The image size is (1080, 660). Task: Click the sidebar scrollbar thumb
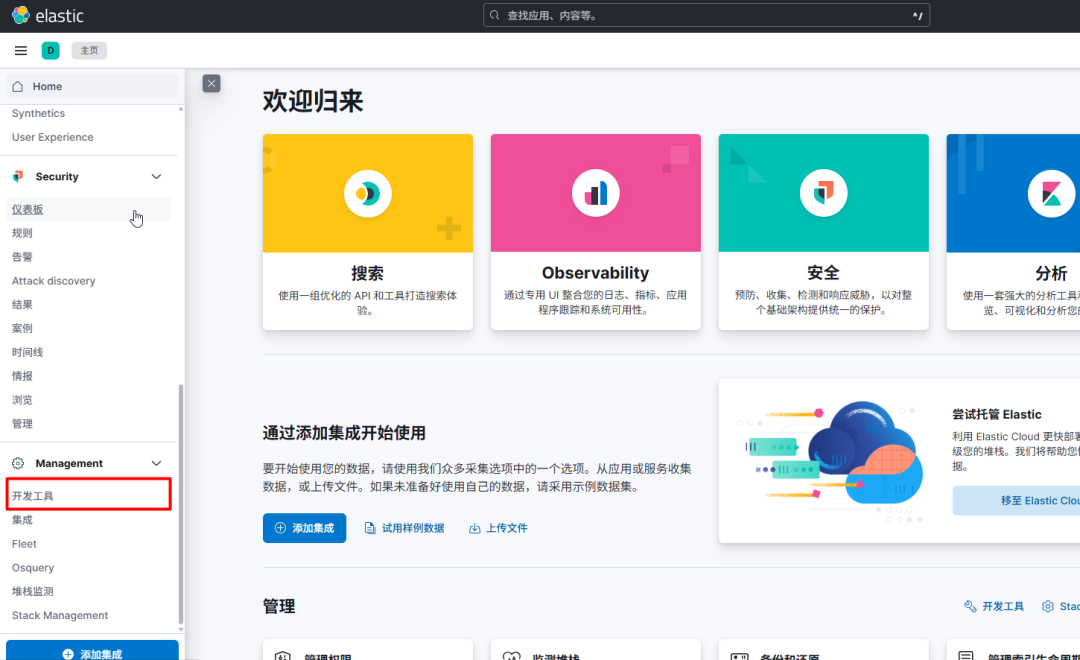point(181,503)
